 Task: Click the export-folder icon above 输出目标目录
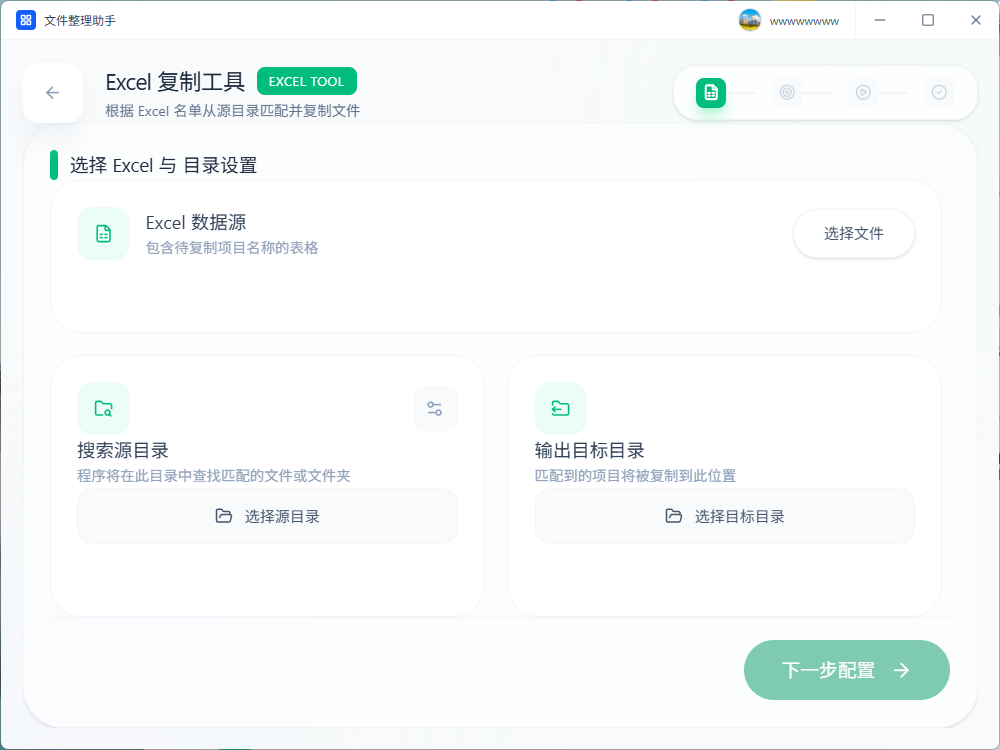(x=560, y=408)
